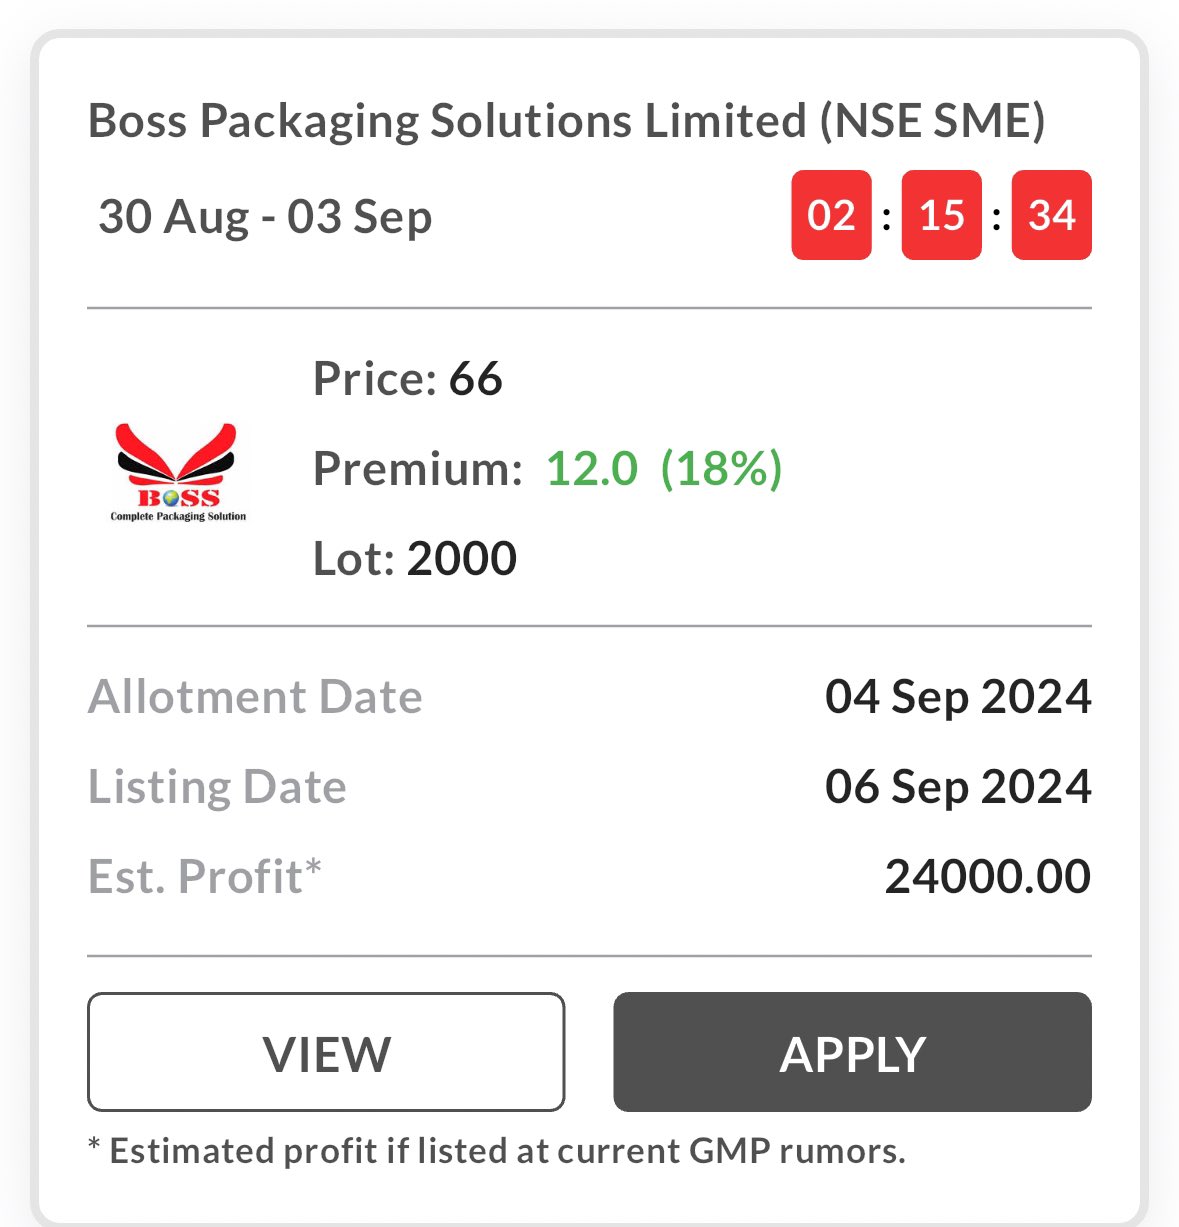Click the green (18%) premium percentage
Screen dimensions: 1179x1227
click(x=721, y=468)
